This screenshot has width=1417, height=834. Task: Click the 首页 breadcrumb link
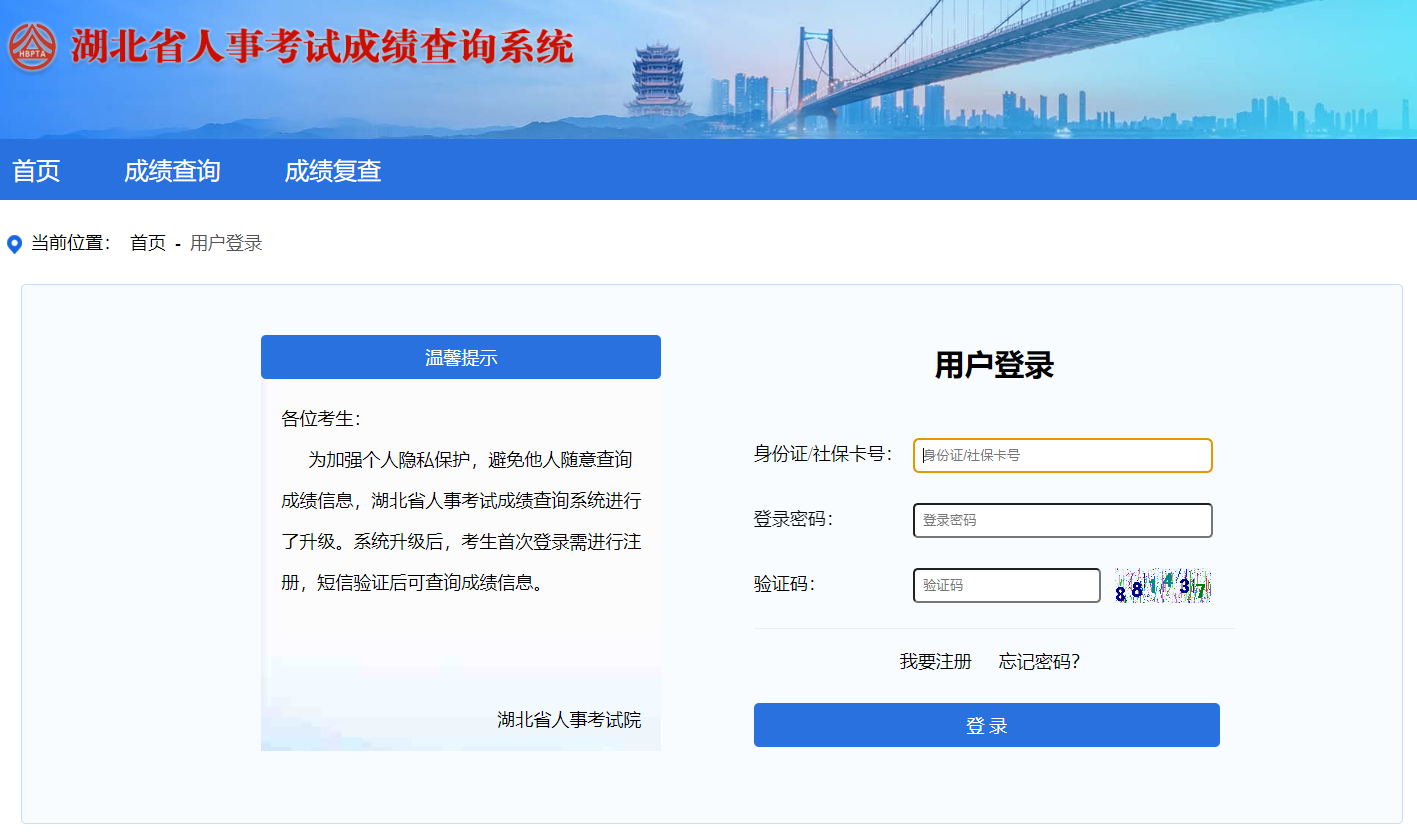pos(148,243)
